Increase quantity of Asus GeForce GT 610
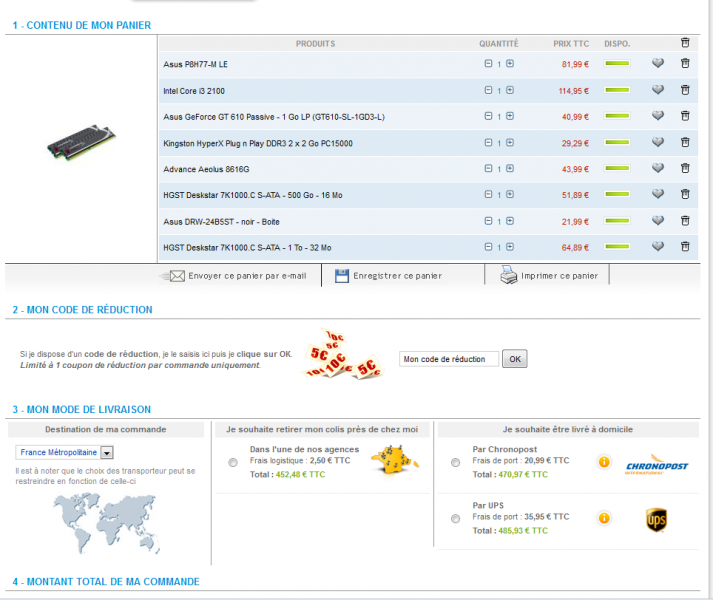Viewport: 713px width, 600px height. [x=510, y=116]
